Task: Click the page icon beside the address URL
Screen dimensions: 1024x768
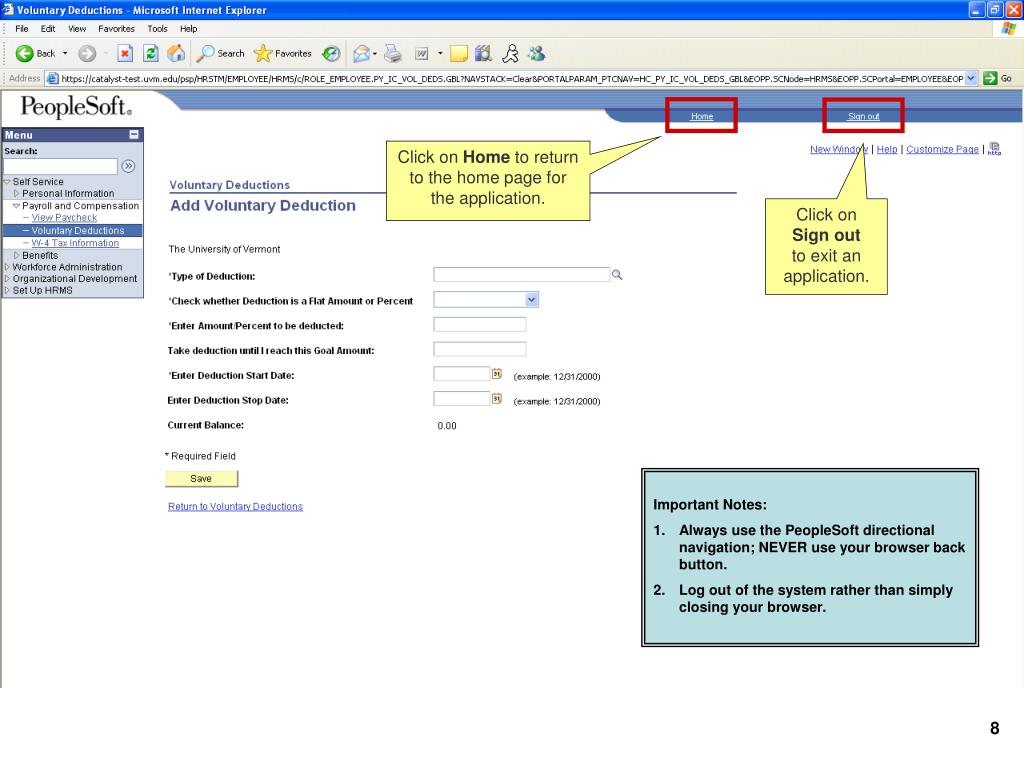Action: point(52,78)
